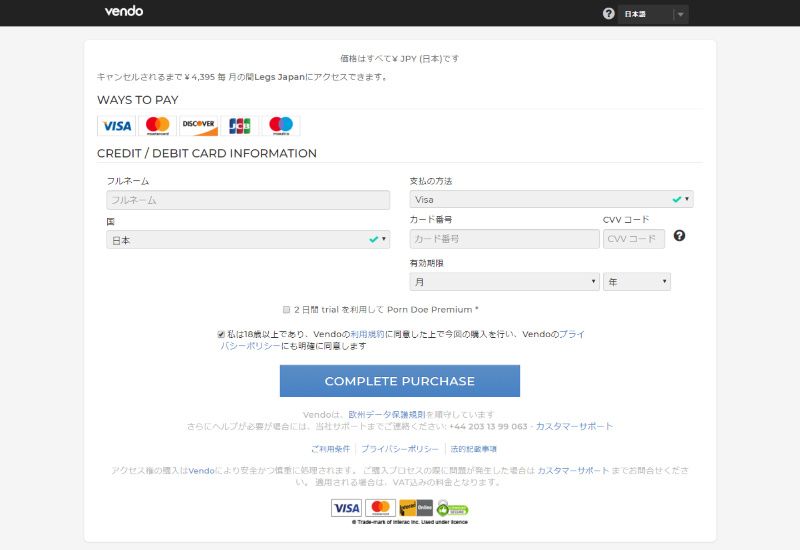Click the CVV コード input field

point(634,239)
